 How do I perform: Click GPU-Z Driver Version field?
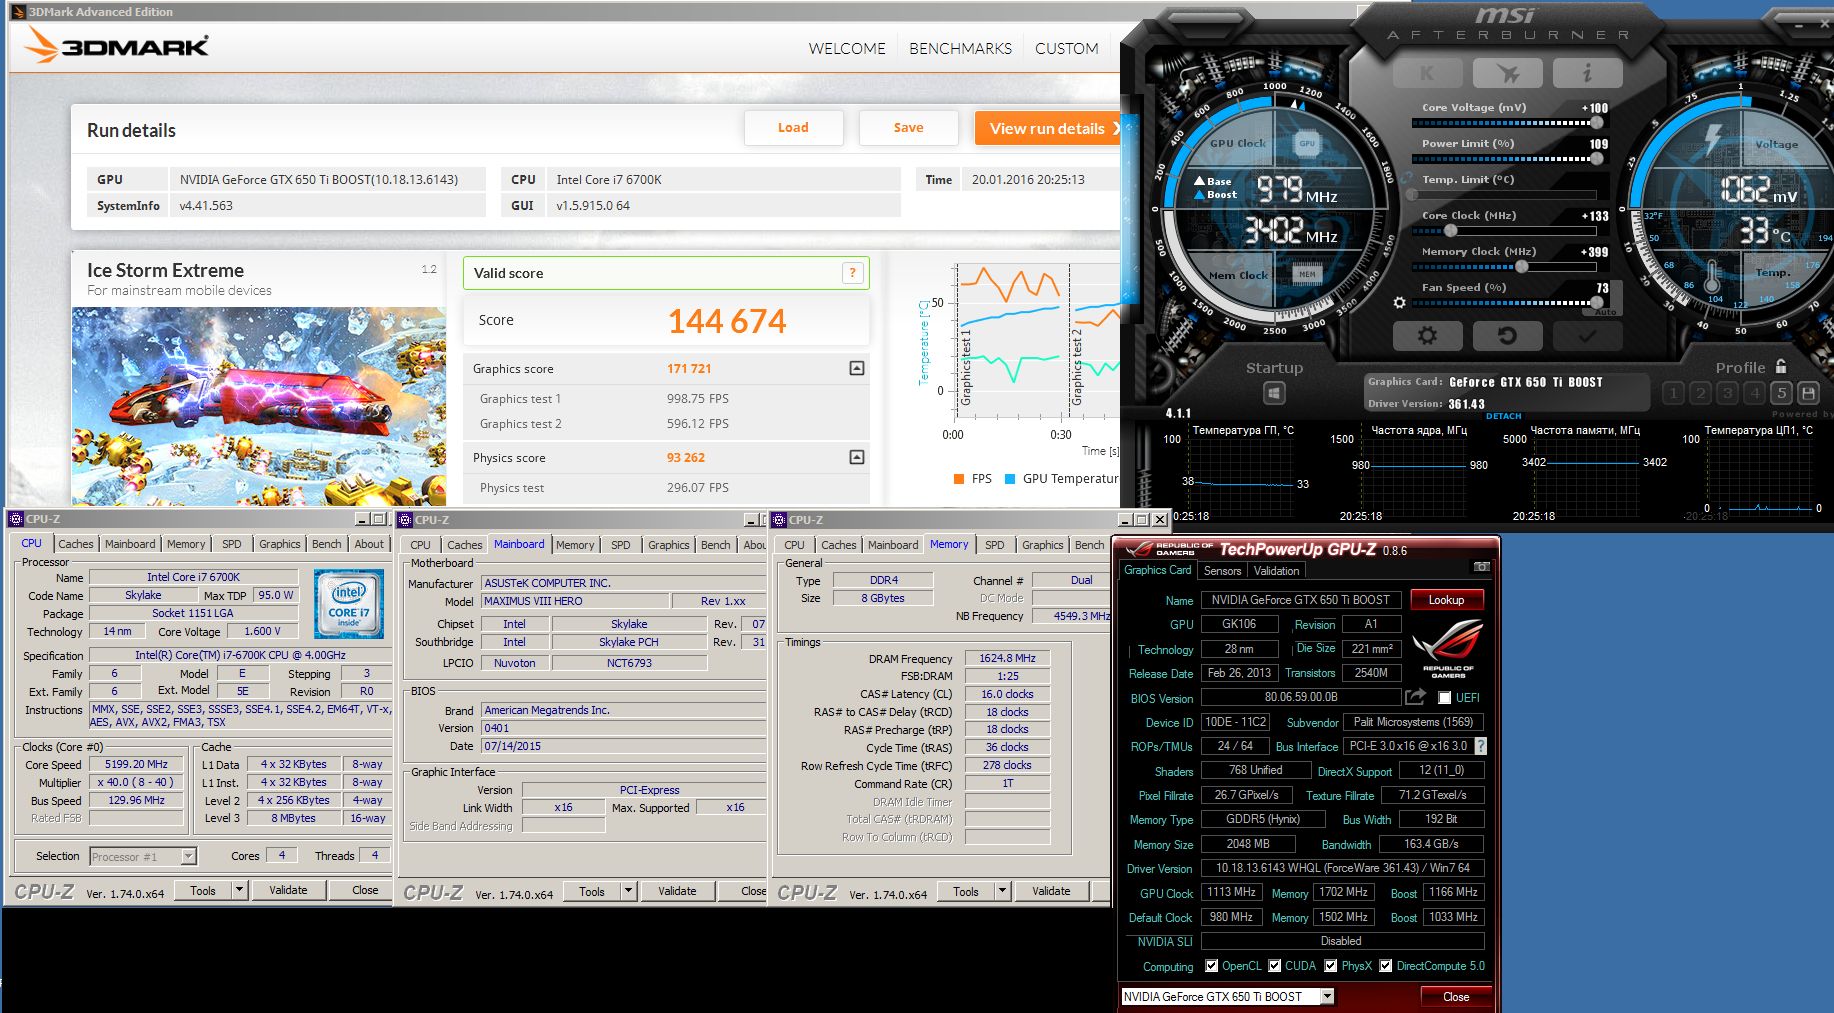(1342, 868)
